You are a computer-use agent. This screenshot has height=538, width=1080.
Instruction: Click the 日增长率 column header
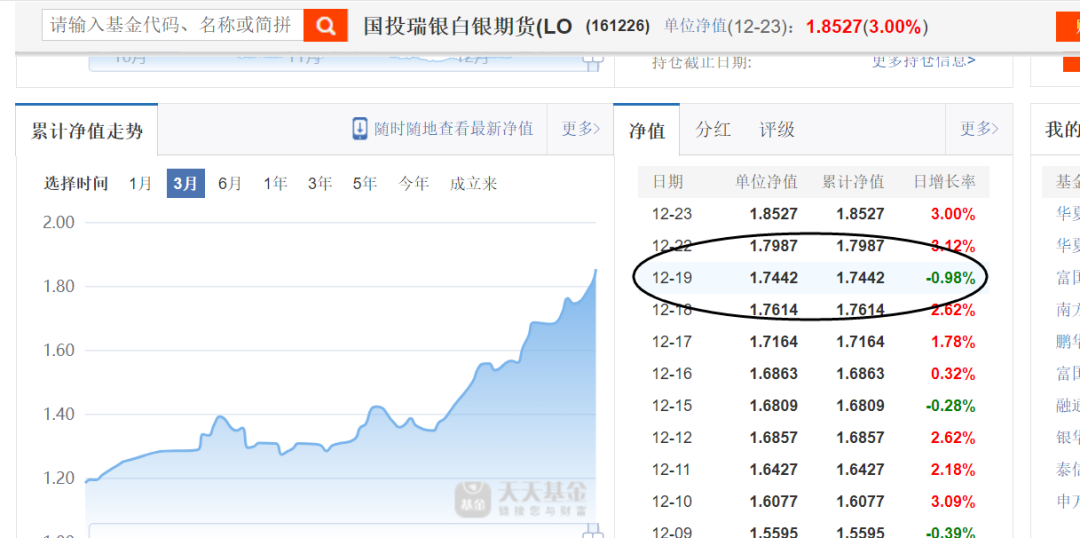pyautogui.click(x=944, y=182)
